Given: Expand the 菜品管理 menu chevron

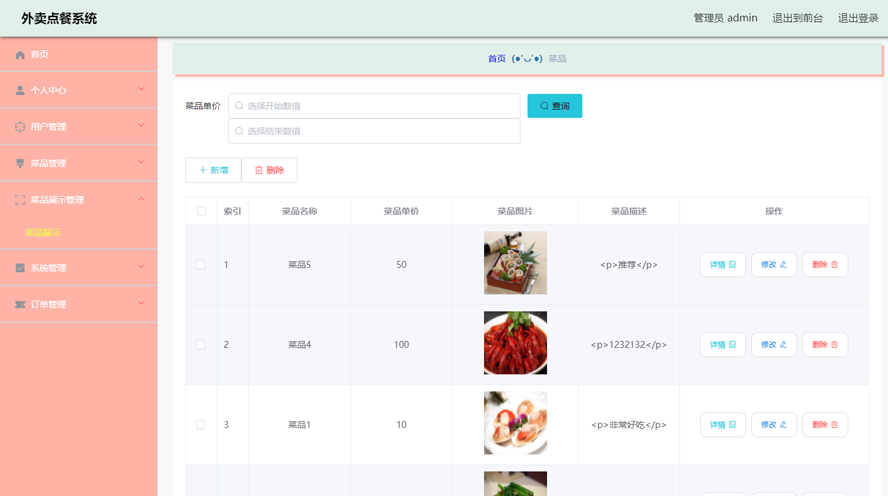Looking at the screenshot, I should coord(141,162).
